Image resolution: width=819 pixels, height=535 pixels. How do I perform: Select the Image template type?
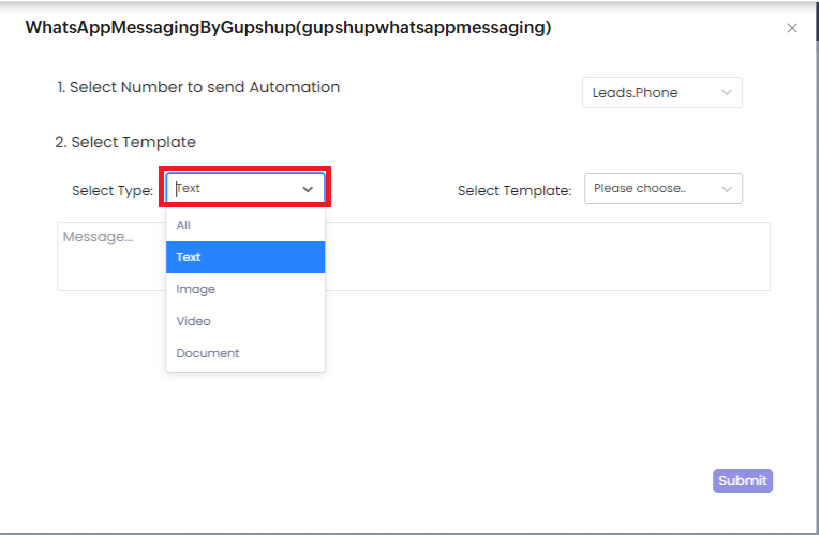click(x=245, y=289)
